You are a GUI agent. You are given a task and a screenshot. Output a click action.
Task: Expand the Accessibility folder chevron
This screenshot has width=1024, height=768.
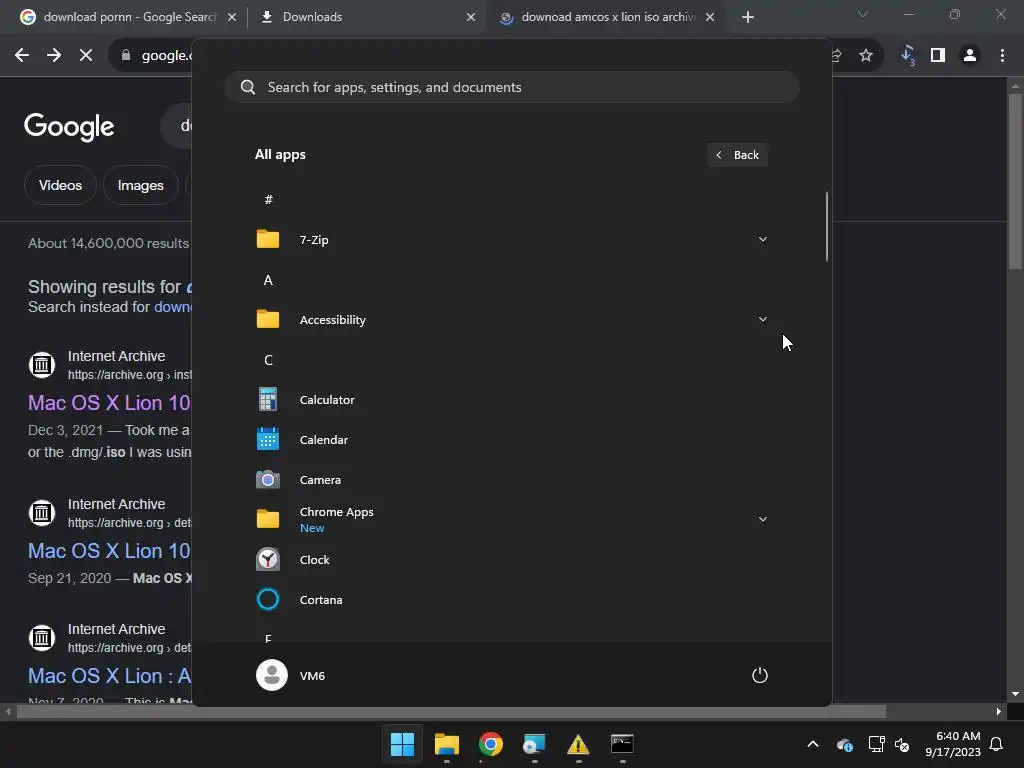(x=762, y=319)
